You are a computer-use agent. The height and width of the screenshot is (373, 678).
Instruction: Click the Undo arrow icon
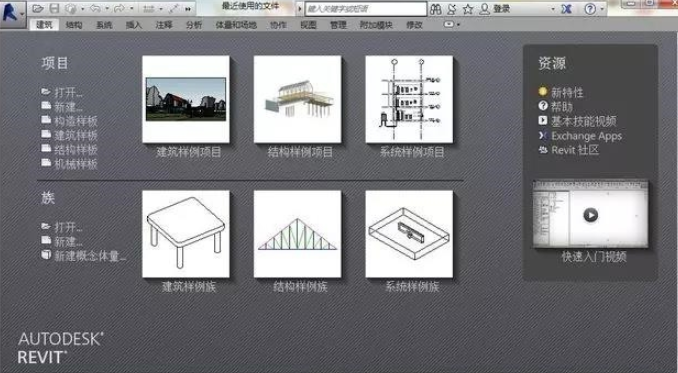pyautogui.click(x=96, y=9)
